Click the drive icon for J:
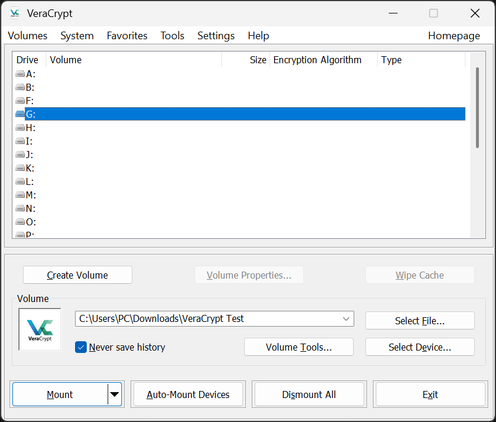Viewport: 496px width, 422px height. point(20,154)
